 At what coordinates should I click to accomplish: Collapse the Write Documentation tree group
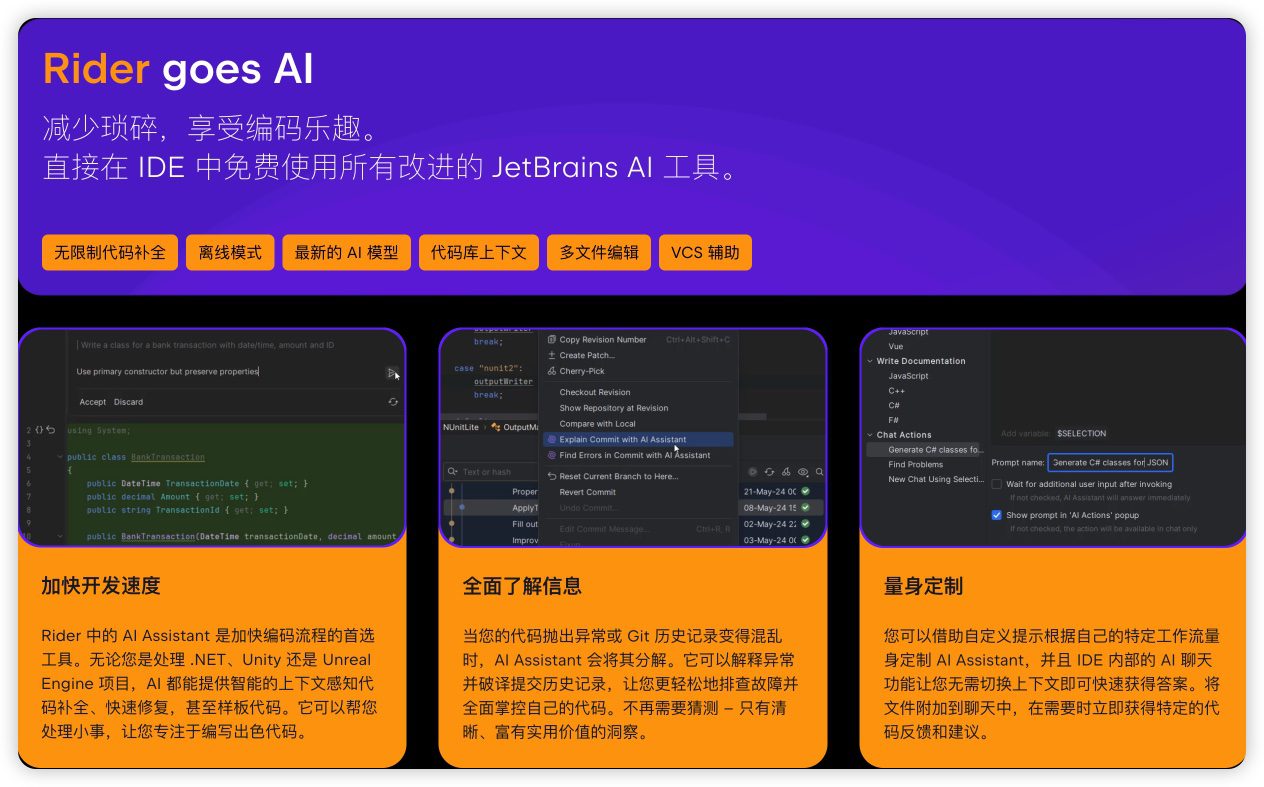coord(870,361)
